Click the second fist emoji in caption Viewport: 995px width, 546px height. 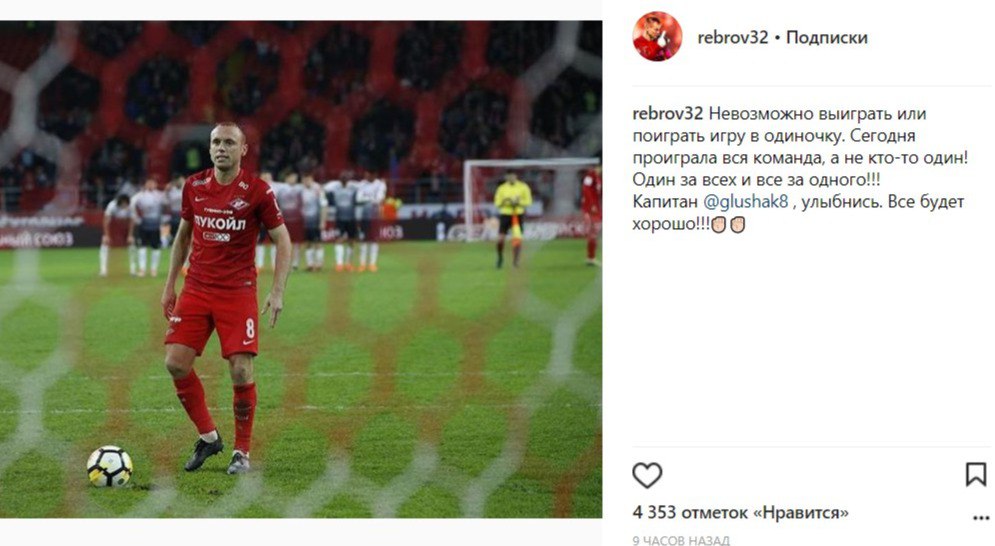coord(737,225)
